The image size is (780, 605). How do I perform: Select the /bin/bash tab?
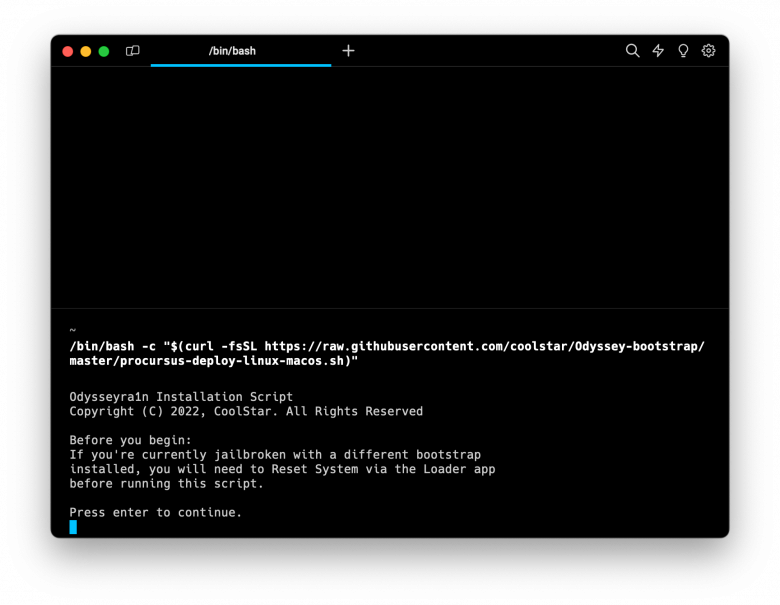[241, 51]
